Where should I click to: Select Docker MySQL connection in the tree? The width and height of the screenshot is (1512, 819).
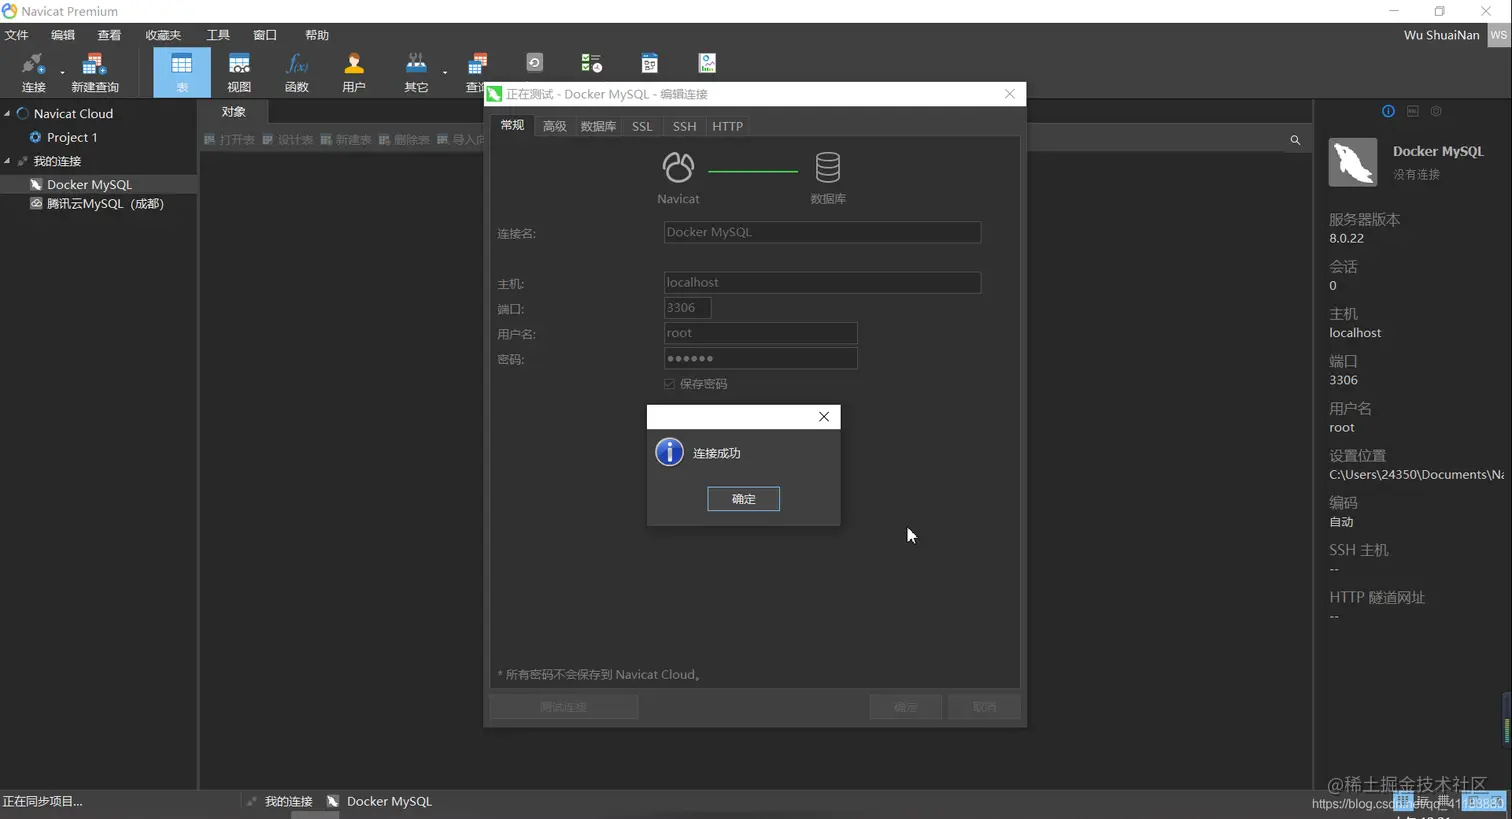point(89,184)
